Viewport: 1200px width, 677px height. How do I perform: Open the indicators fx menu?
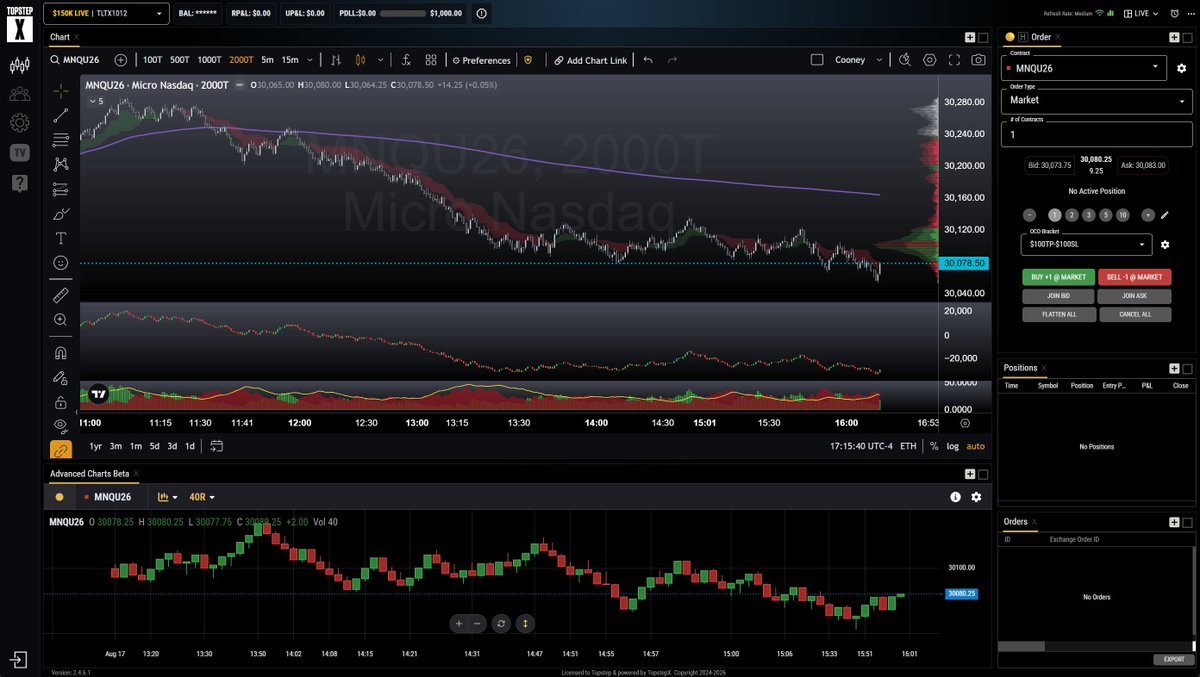coord(406,60)
